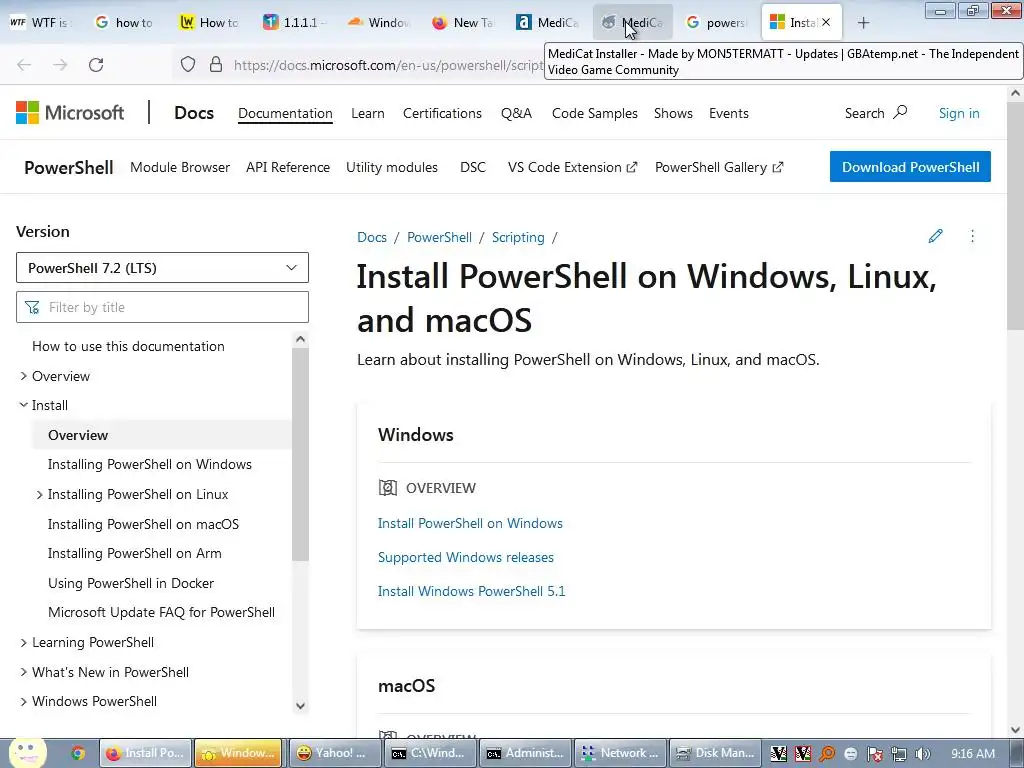
Task: Open the tracking protection shield icon
Action: coord(188,65)
